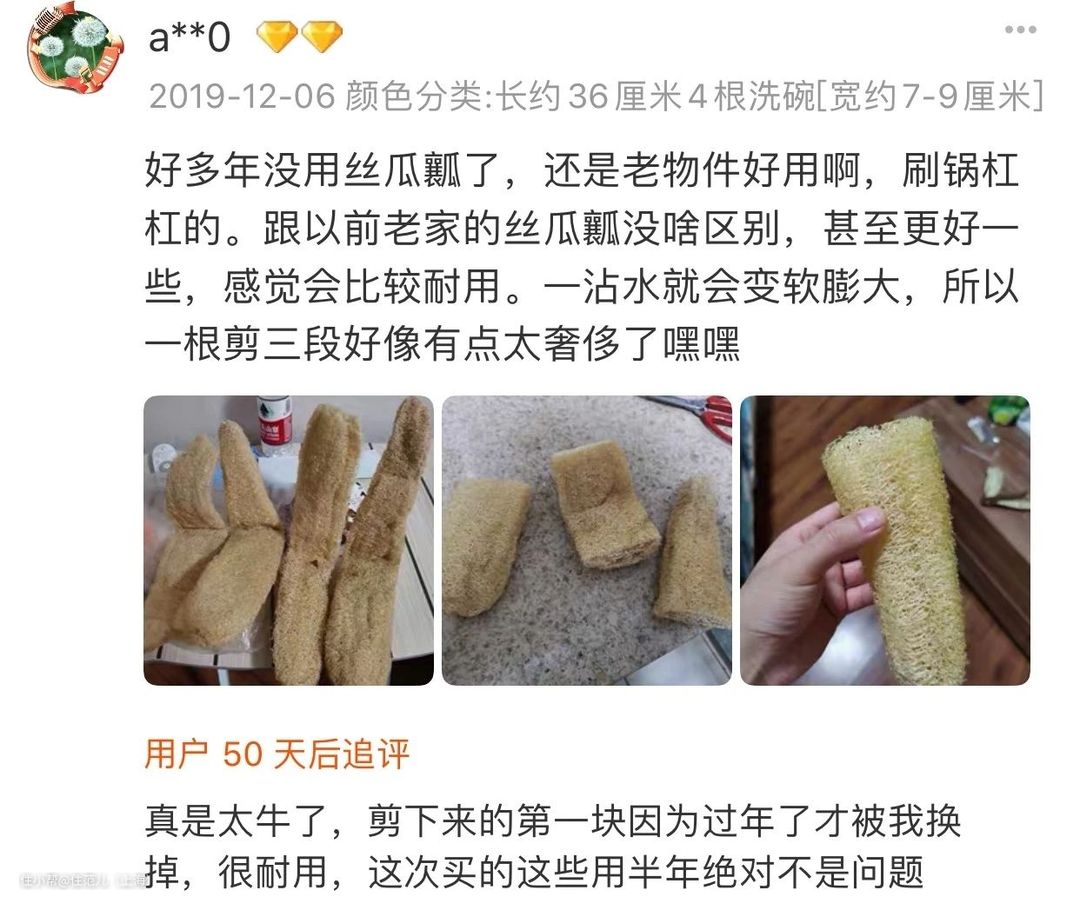Click the 宽约7-9厘米 bracketed size text

coord(930,96)
